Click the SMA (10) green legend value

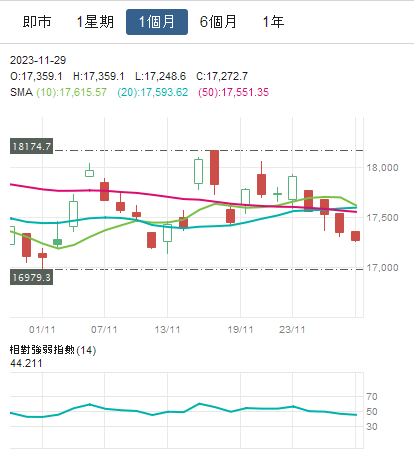tap(71, 92)
